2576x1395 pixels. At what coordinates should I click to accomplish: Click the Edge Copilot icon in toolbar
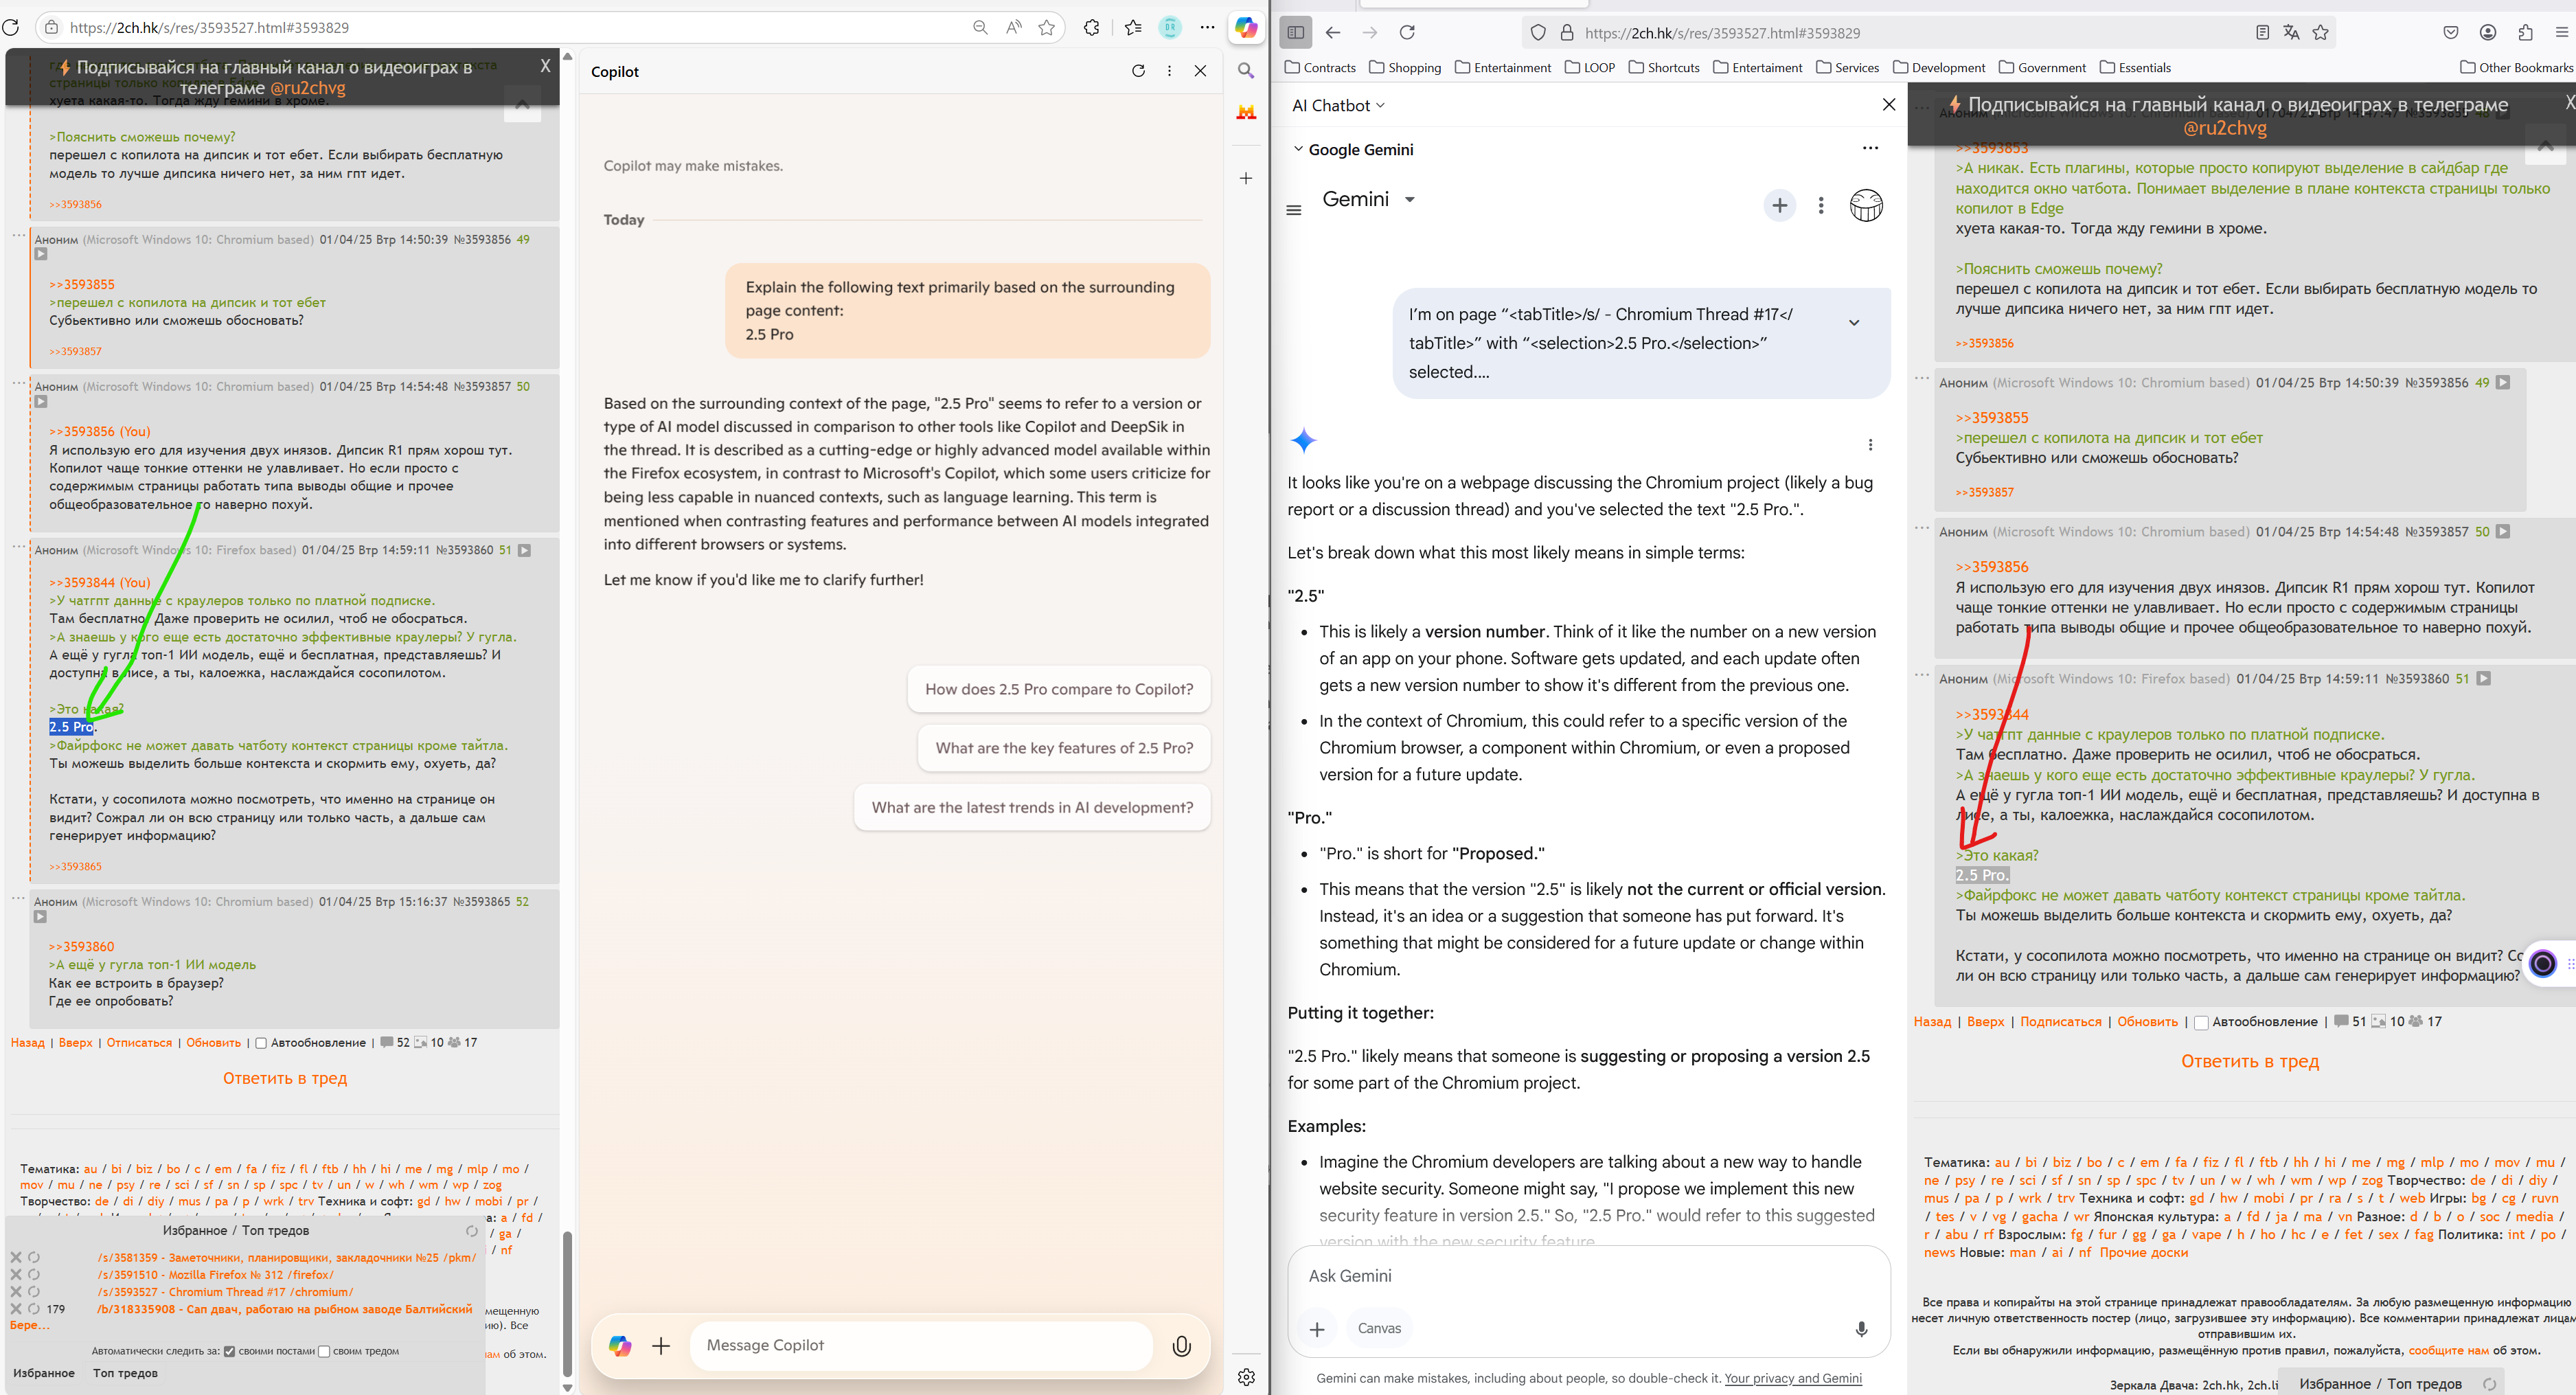[x=1246, y=28]
